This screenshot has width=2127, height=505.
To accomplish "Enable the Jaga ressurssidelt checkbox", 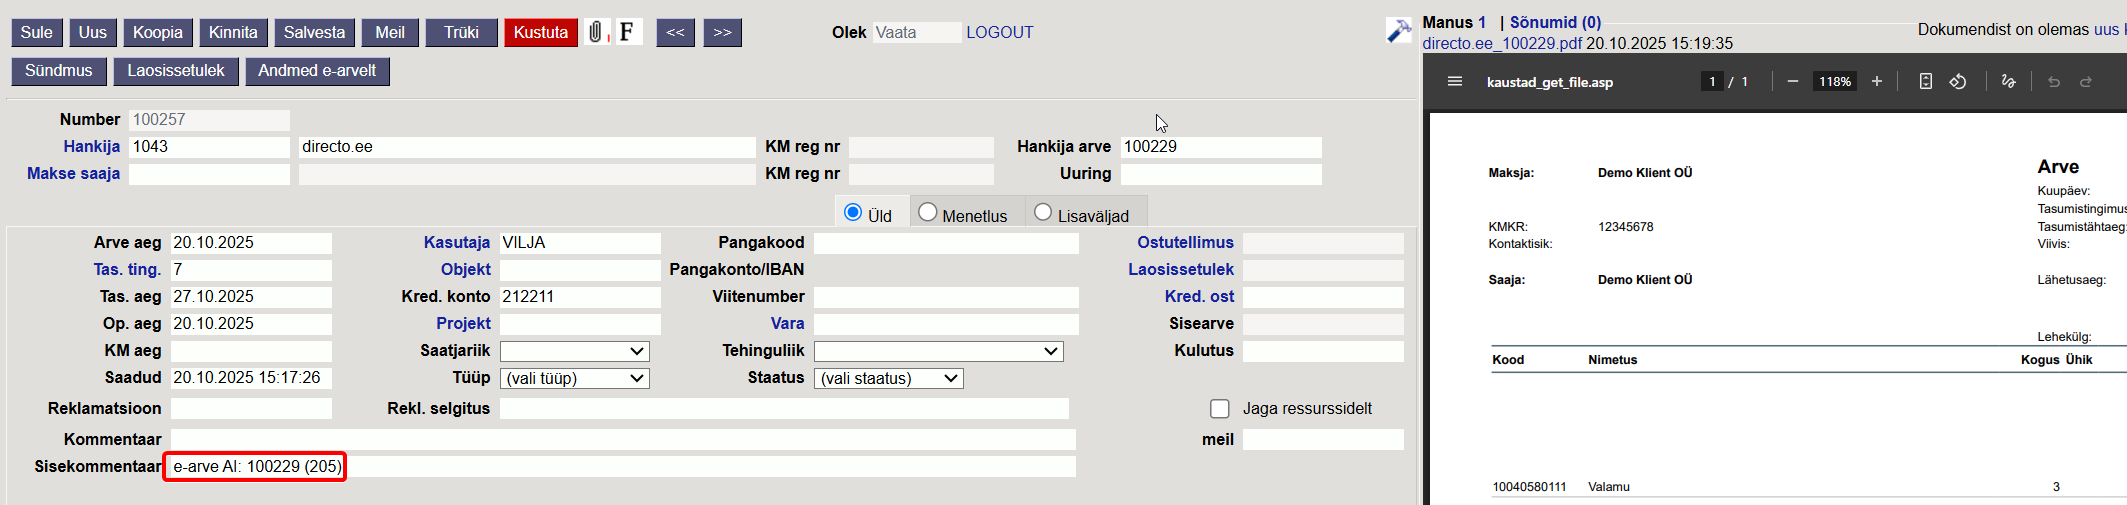I will [1219, 409].
